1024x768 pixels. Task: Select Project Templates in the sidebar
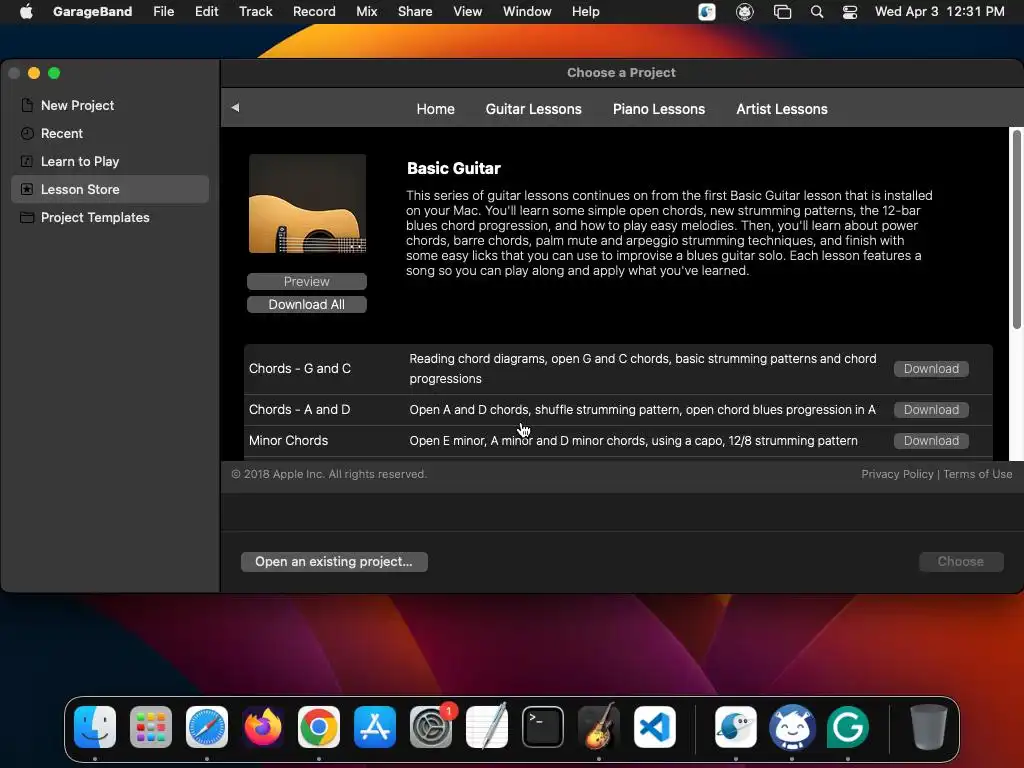[x=110, y=217]
